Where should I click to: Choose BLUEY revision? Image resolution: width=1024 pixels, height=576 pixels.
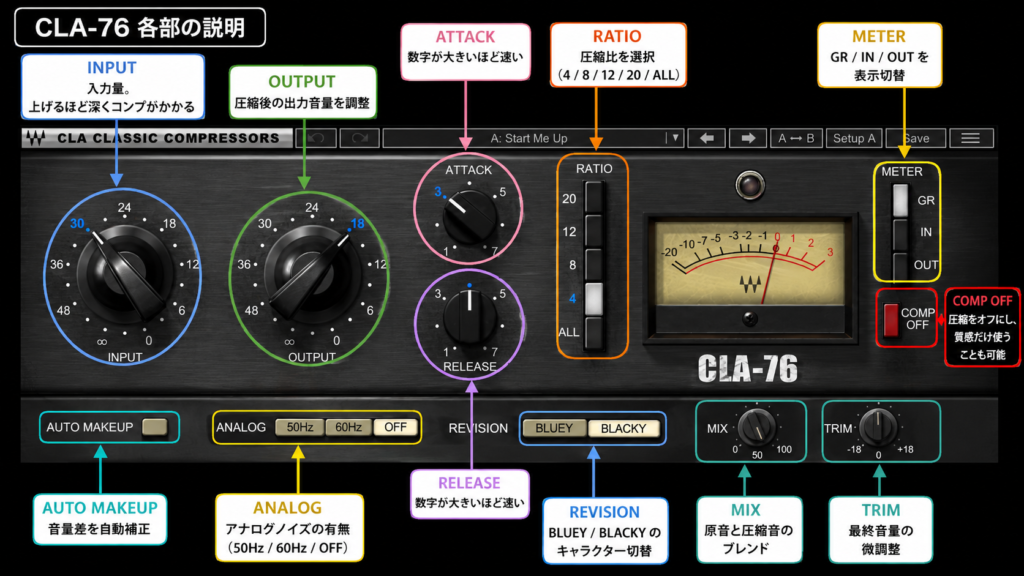click(554, 428)
